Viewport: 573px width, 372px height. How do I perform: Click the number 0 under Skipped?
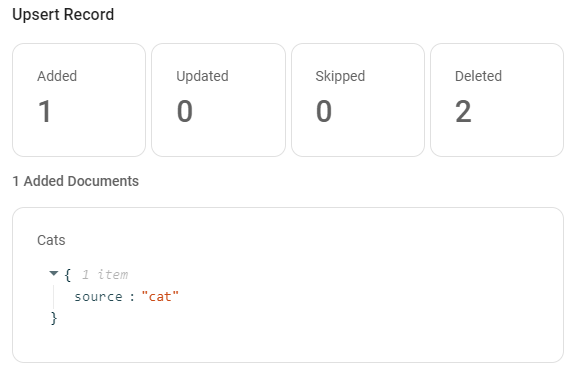tap(324, 111)
